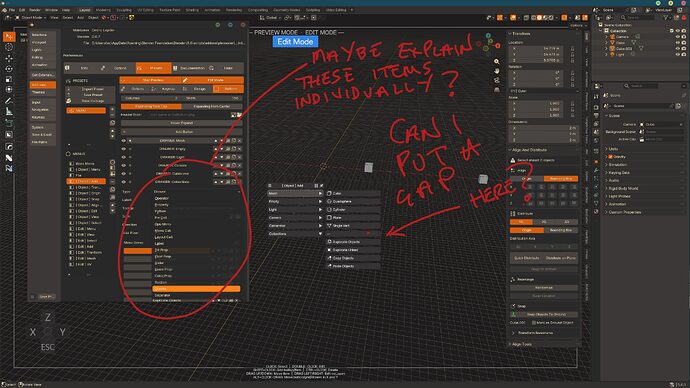Open Modifiers wrench properties tab
The width and height of the screenshot is (690, 388).
[596, 170]
